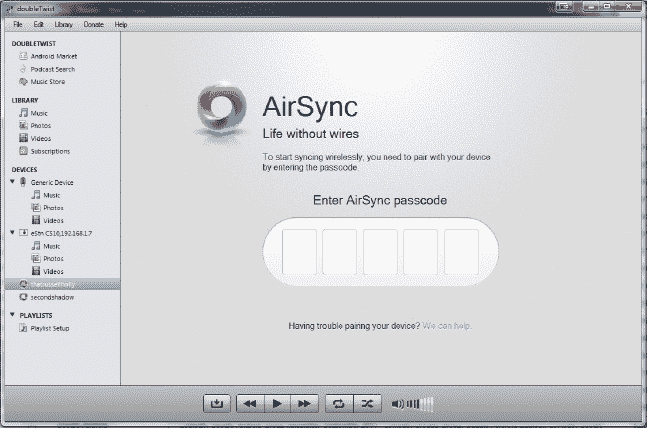Click the fifth AirSync passcode digit box

pos(461,252)
